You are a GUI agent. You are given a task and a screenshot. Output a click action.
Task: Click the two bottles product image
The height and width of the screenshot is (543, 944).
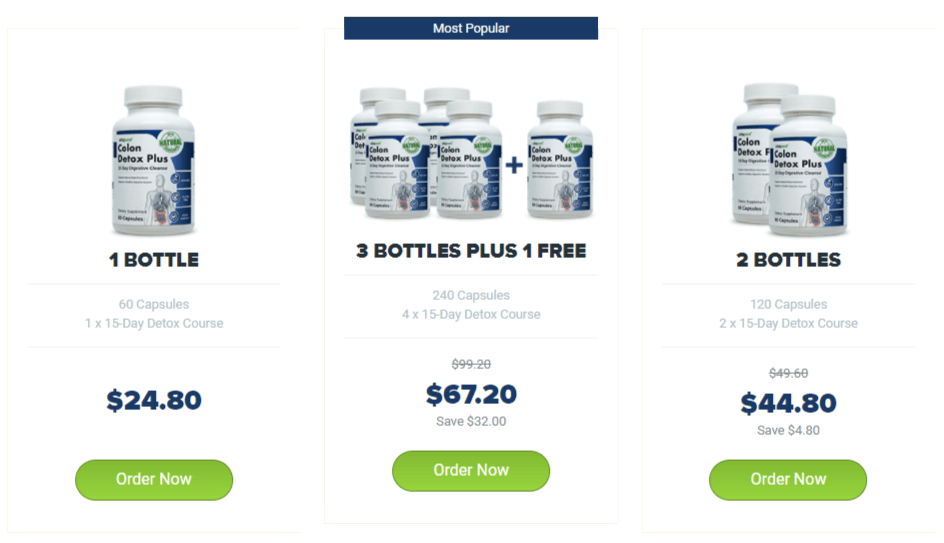click(789, 159)
